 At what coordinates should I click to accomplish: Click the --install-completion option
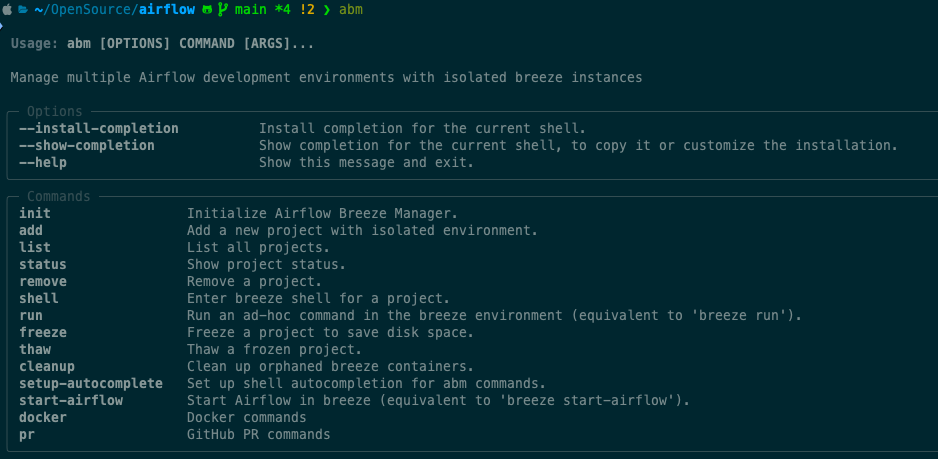98,129
